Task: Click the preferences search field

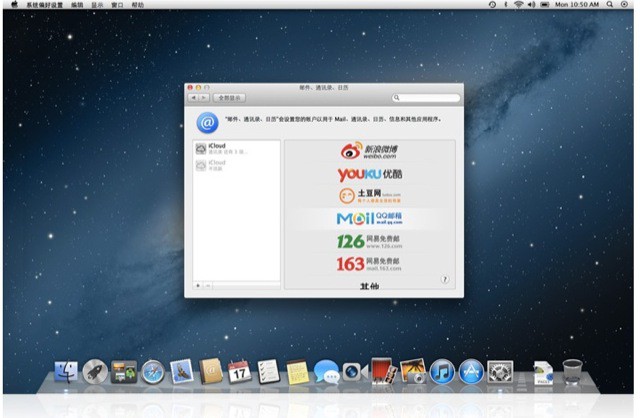Action: click(x=426, y=98)
